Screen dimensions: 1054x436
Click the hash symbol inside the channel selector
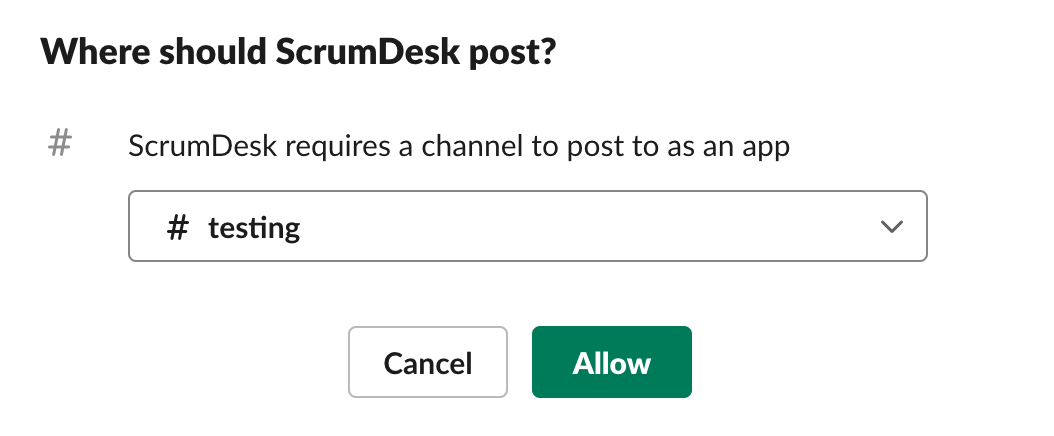(x=177, y=228)
